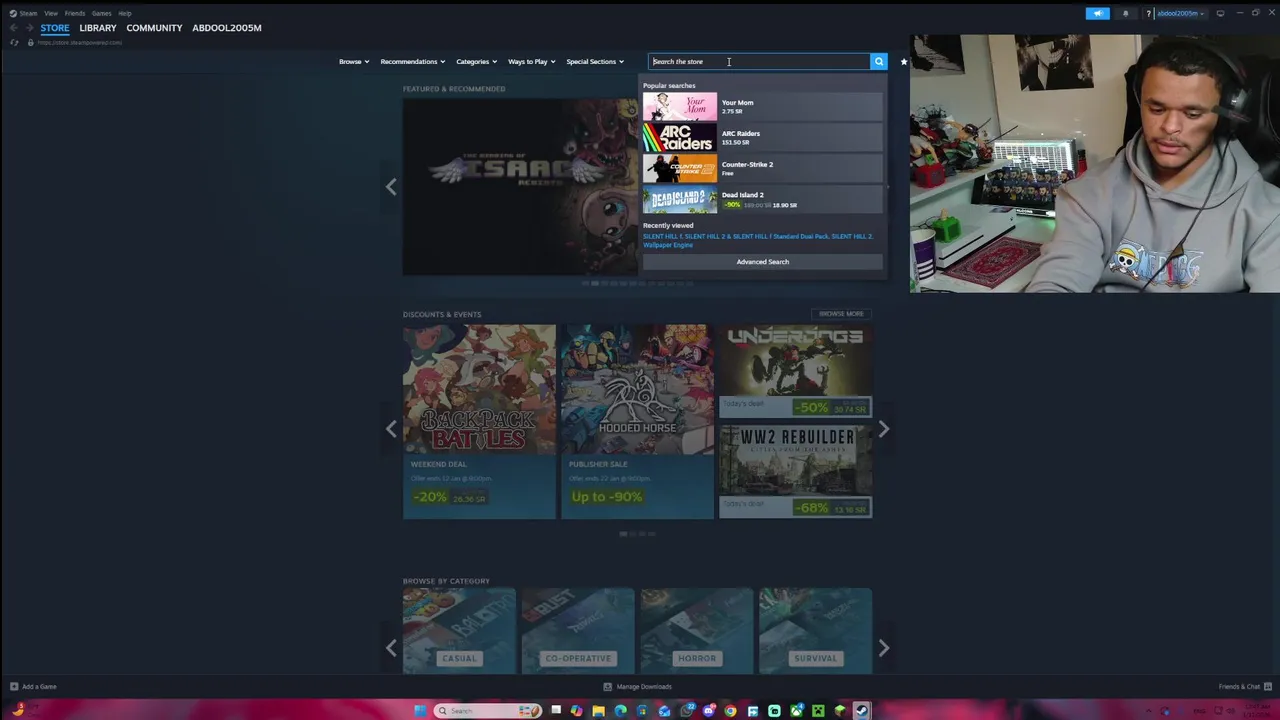Open the Steam menu
The height and width of the screenshot is (720, 1280).
[x=28, y=14]
